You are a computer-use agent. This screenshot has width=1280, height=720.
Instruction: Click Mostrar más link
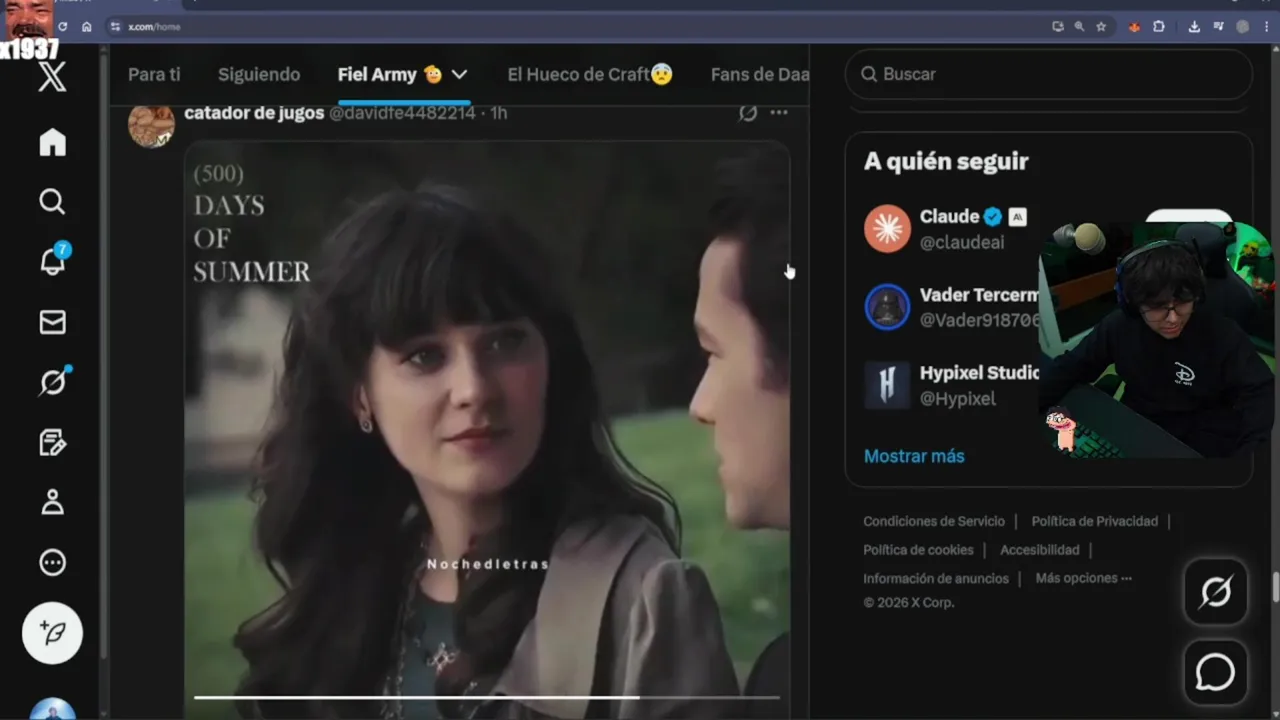(914, 456)
